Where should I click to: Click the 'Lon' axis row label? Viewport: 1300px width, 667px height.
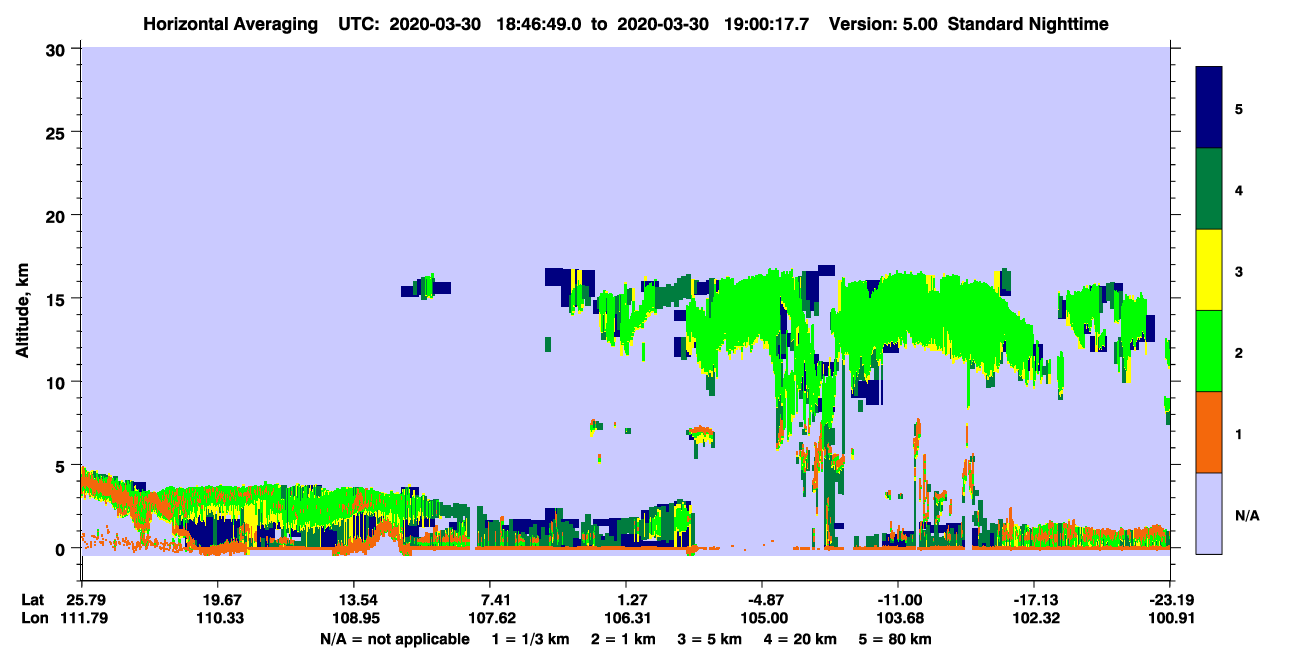pyautogui.click(x=33, y=618)
